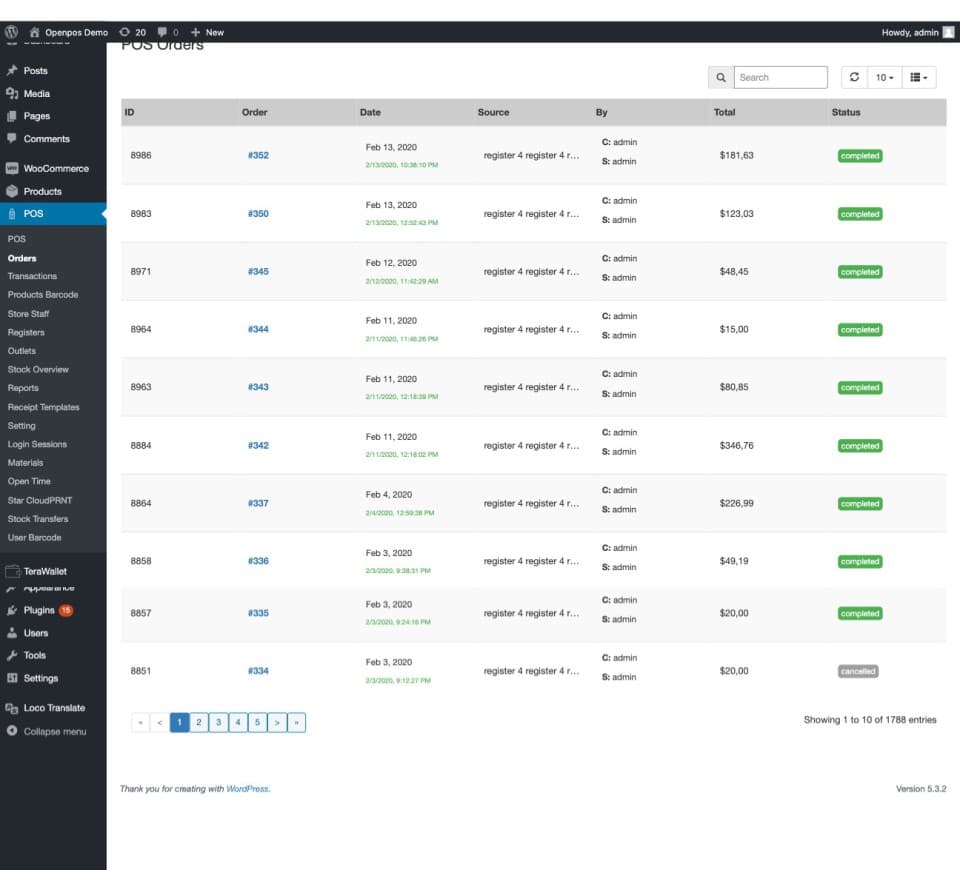This screenshot has width=960, height=870.
Task: Go to next page of orders
Action: pos(277,722)
